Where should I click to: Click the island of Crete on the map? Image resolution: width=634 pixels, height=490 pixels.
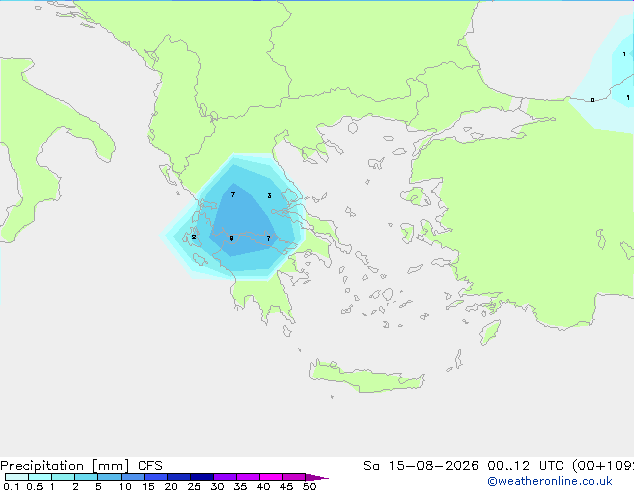[x=366, y=378]
